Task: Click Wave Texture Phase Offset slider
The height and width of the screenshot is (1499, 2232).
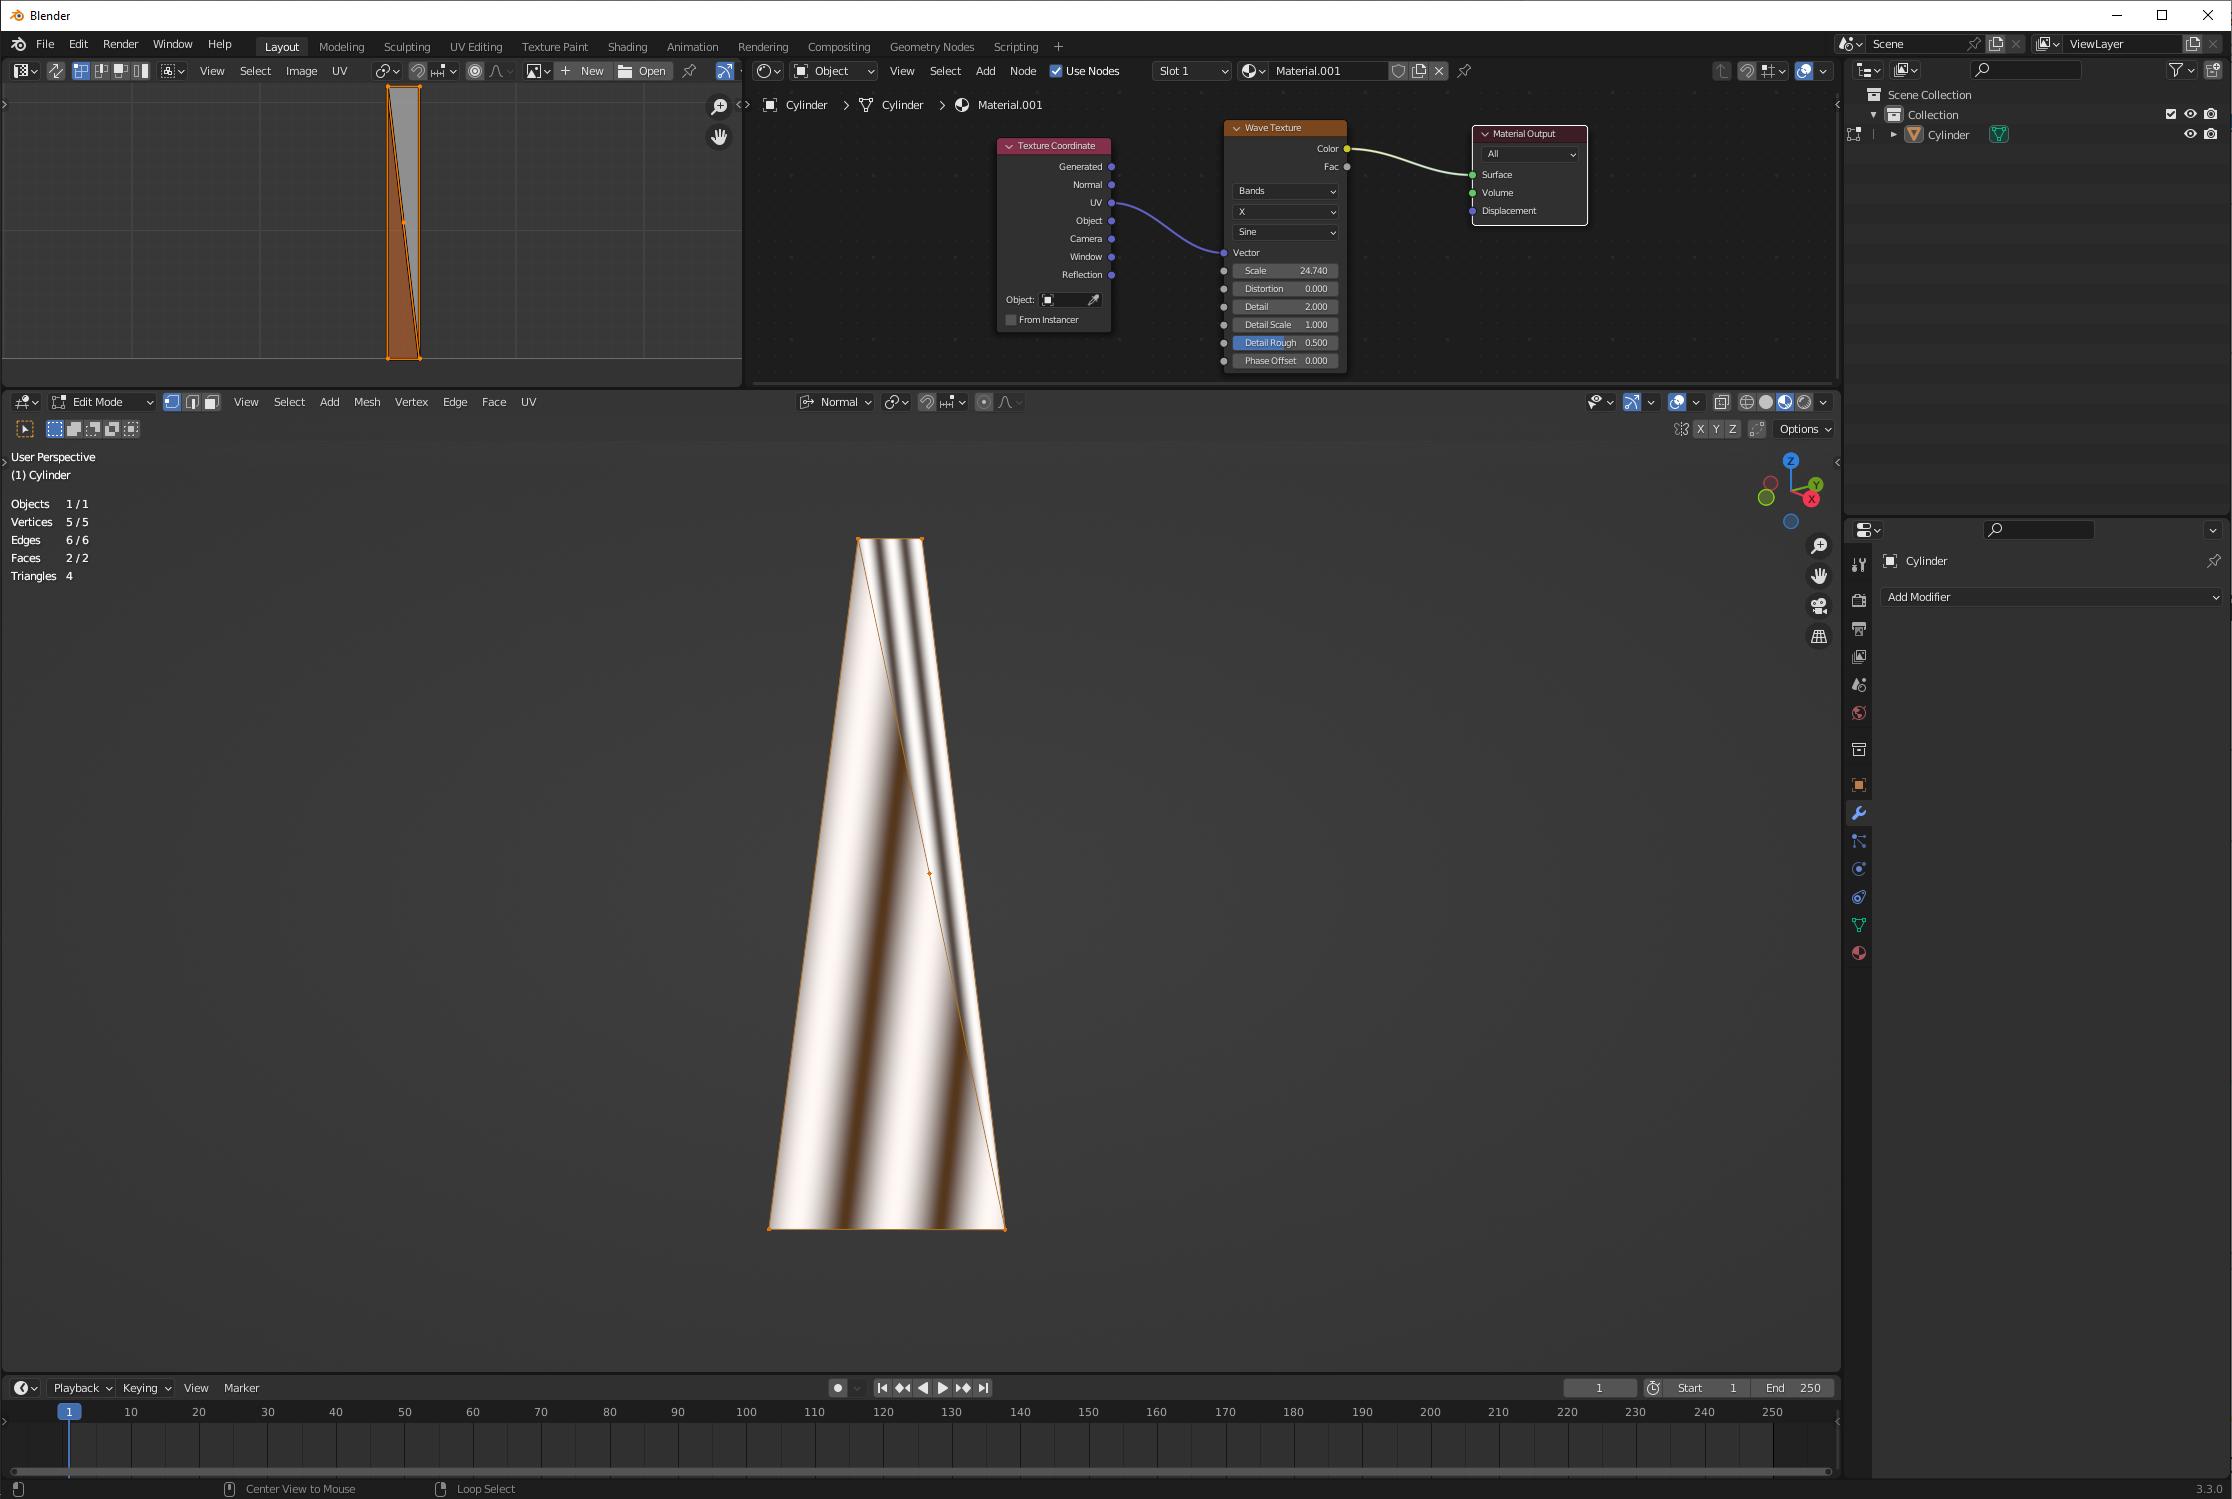Action: tap(1285, 361)
